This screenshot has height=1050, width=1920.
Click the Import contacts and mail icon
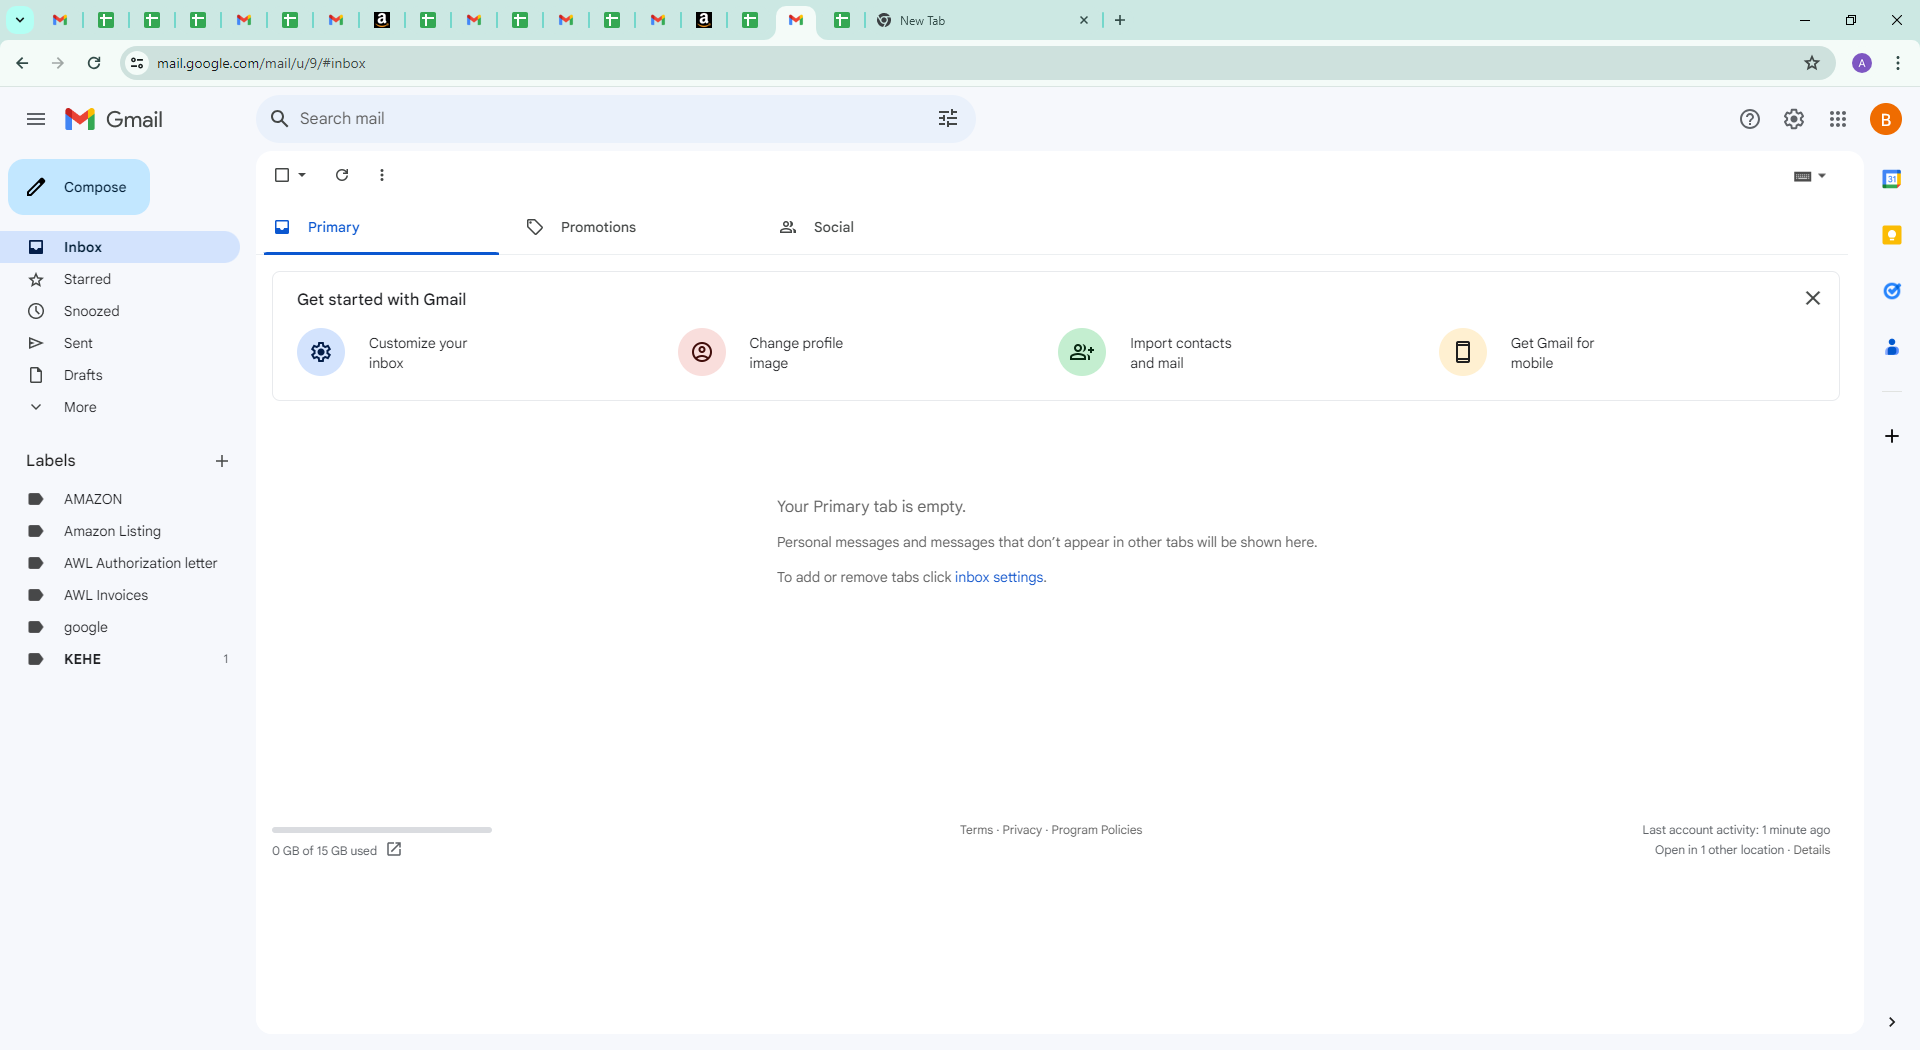tap(1082, 352)
